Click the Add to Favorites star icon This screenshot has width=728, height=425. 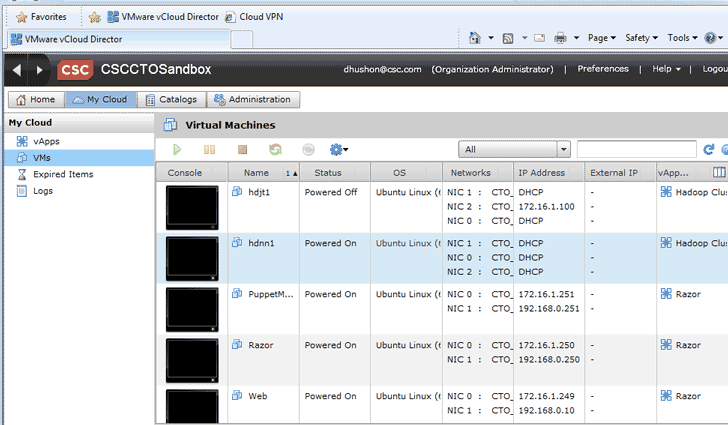point(95,17)
